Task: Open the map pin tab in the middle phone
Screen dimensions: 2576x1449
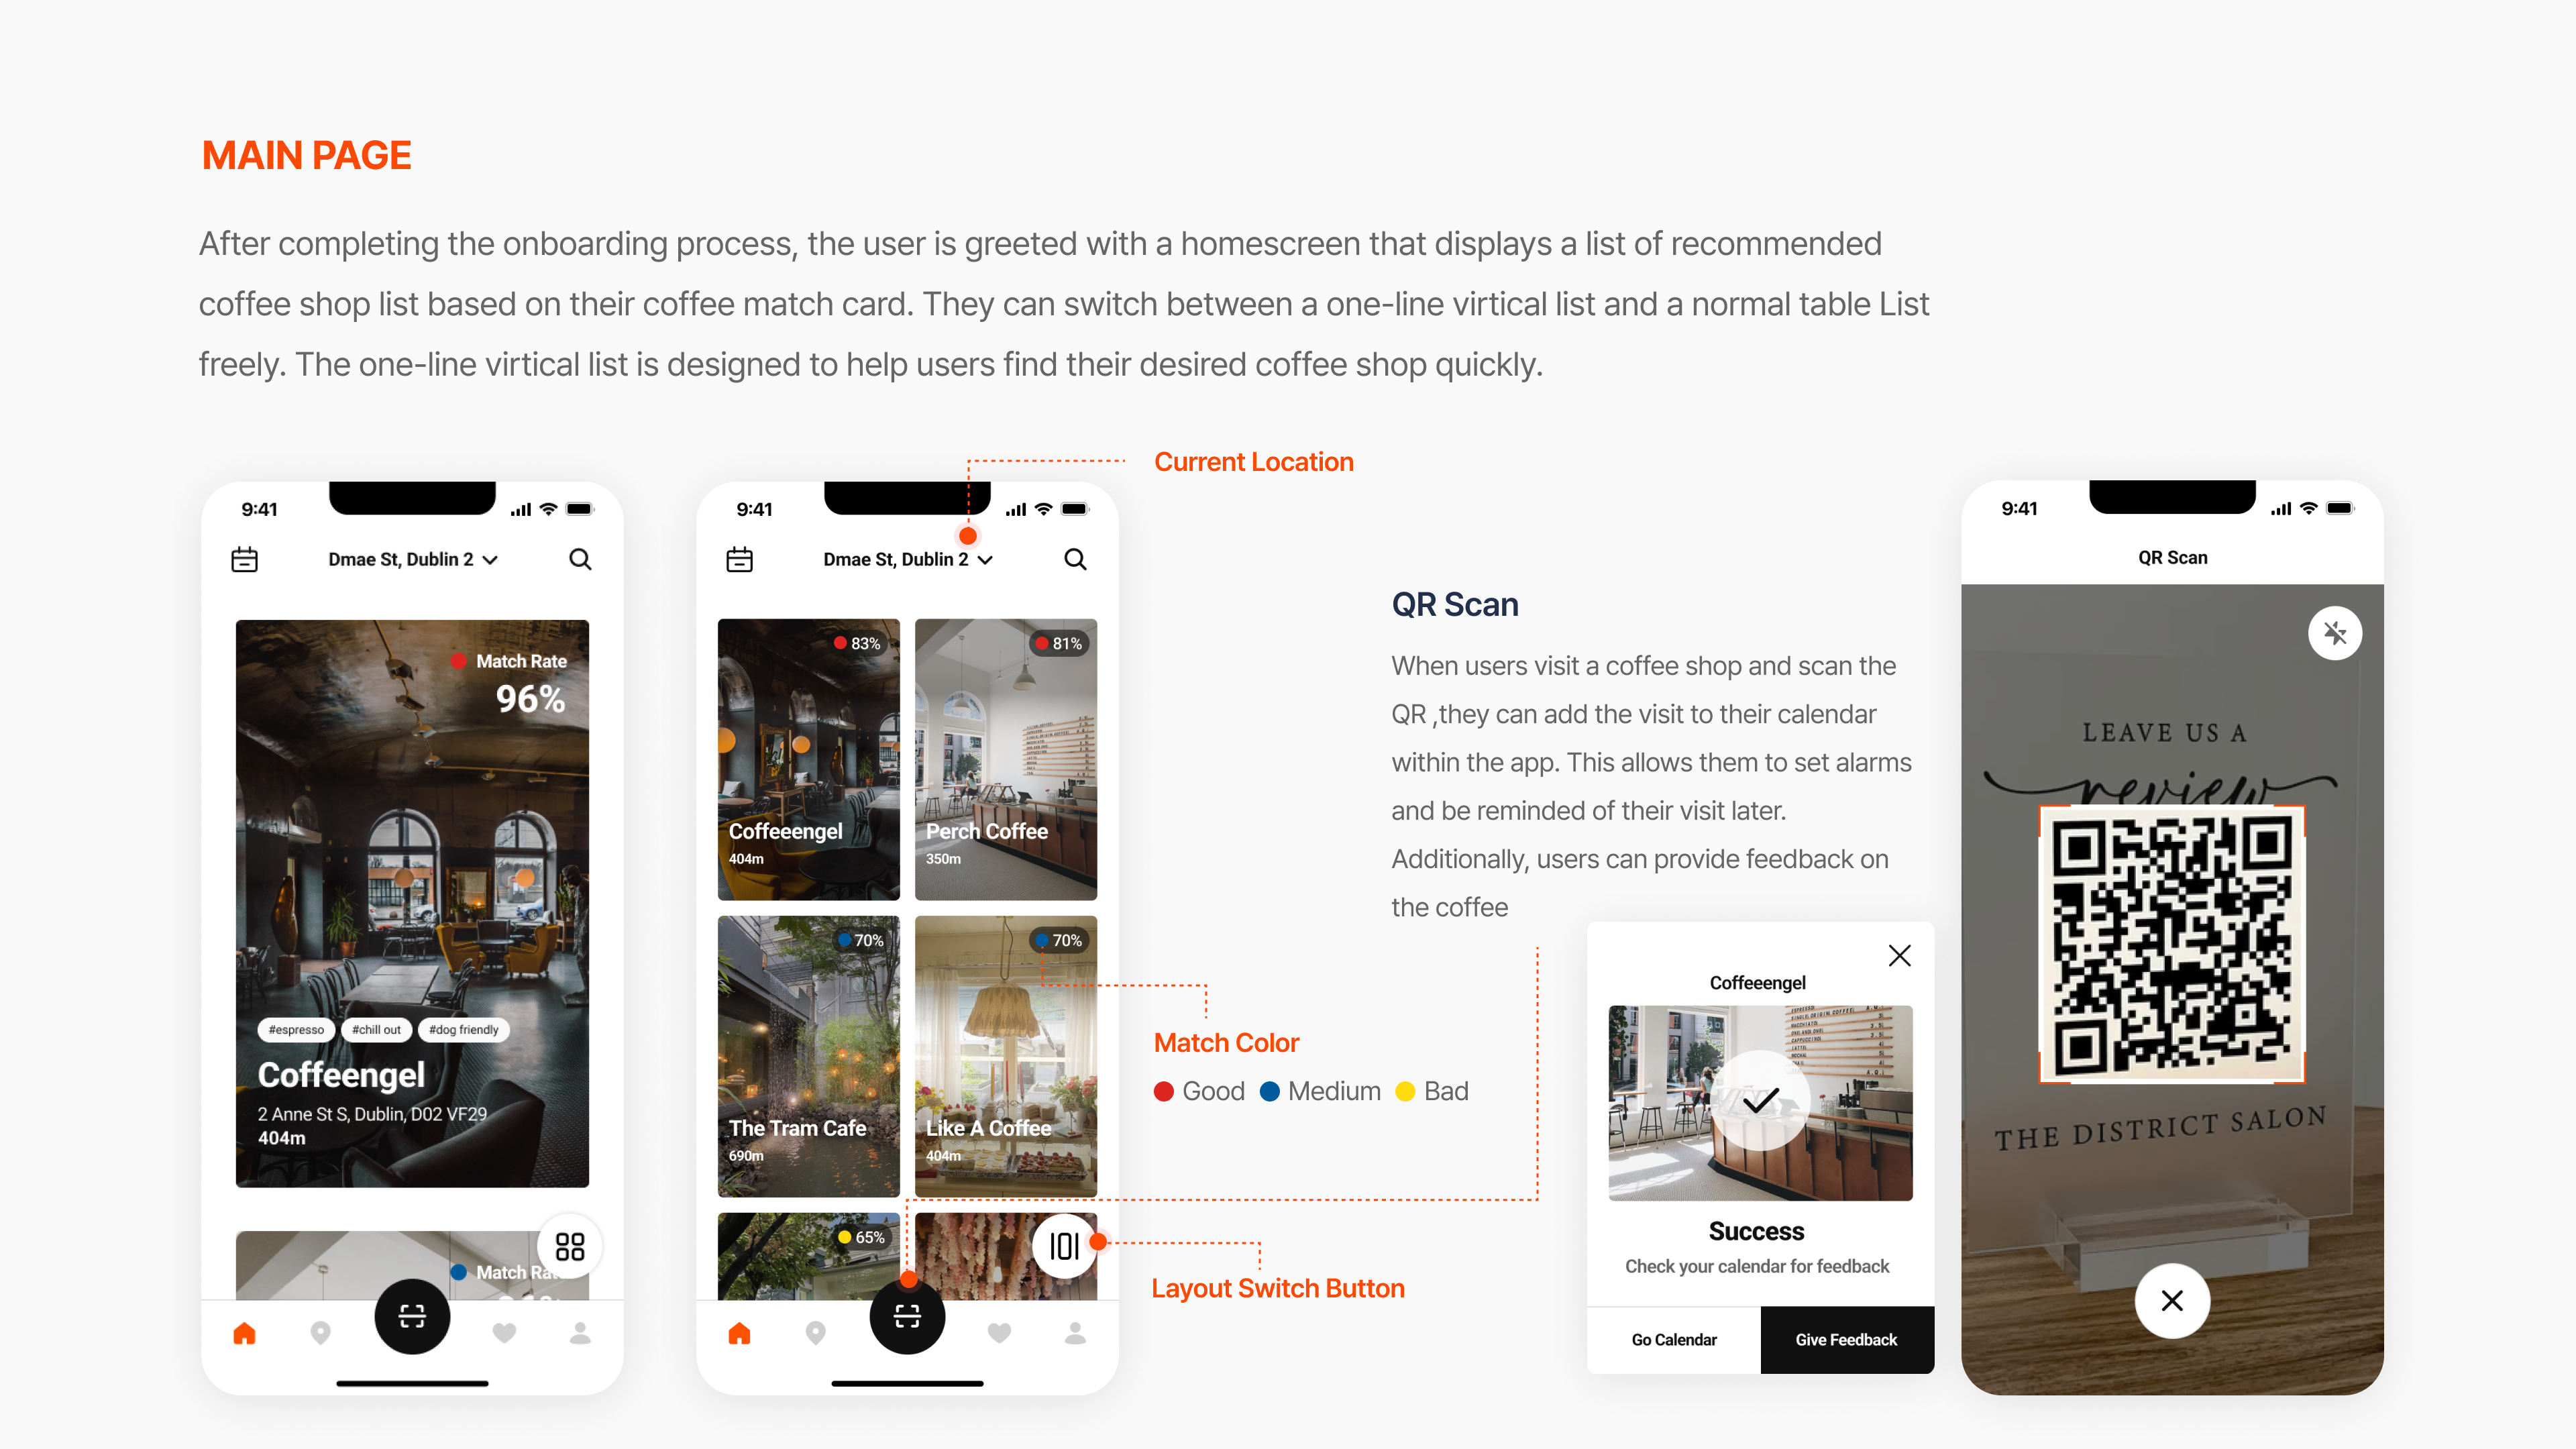Action: (x=815, y=1333)
